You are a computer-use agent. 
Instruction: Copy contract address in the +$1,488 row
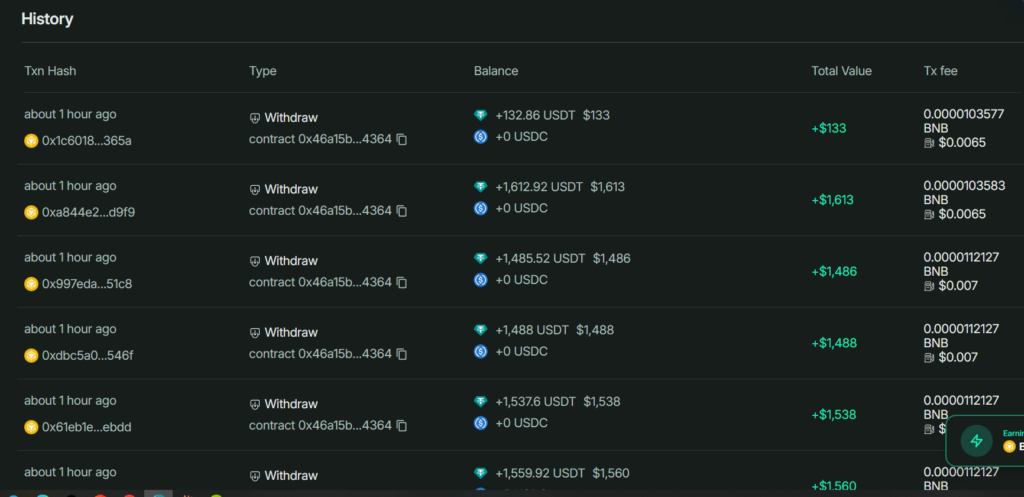point(402,354)
